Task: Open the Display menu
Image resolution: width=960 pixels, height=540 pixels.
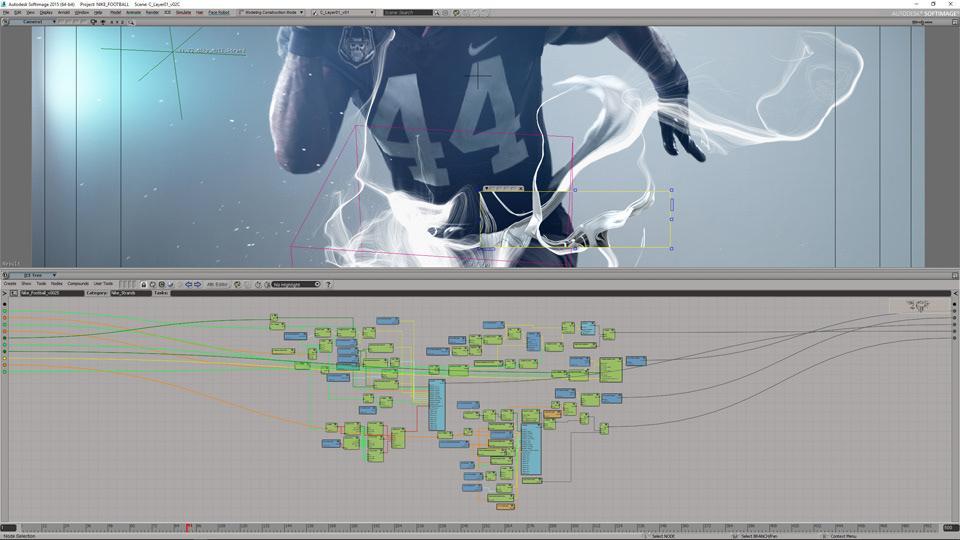Action: click(x=46, y=12)
